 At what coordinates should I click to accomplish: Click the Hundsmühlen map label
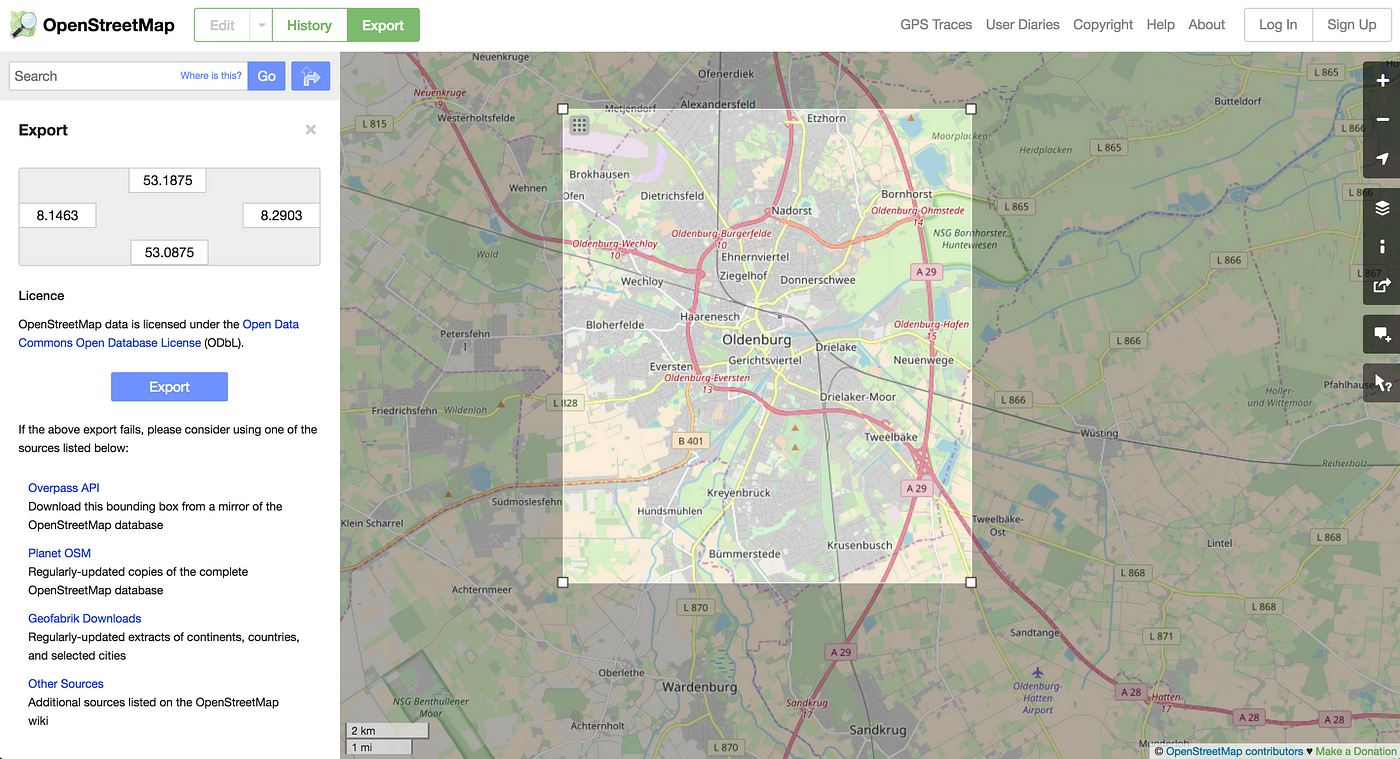[x=669, y=511]
